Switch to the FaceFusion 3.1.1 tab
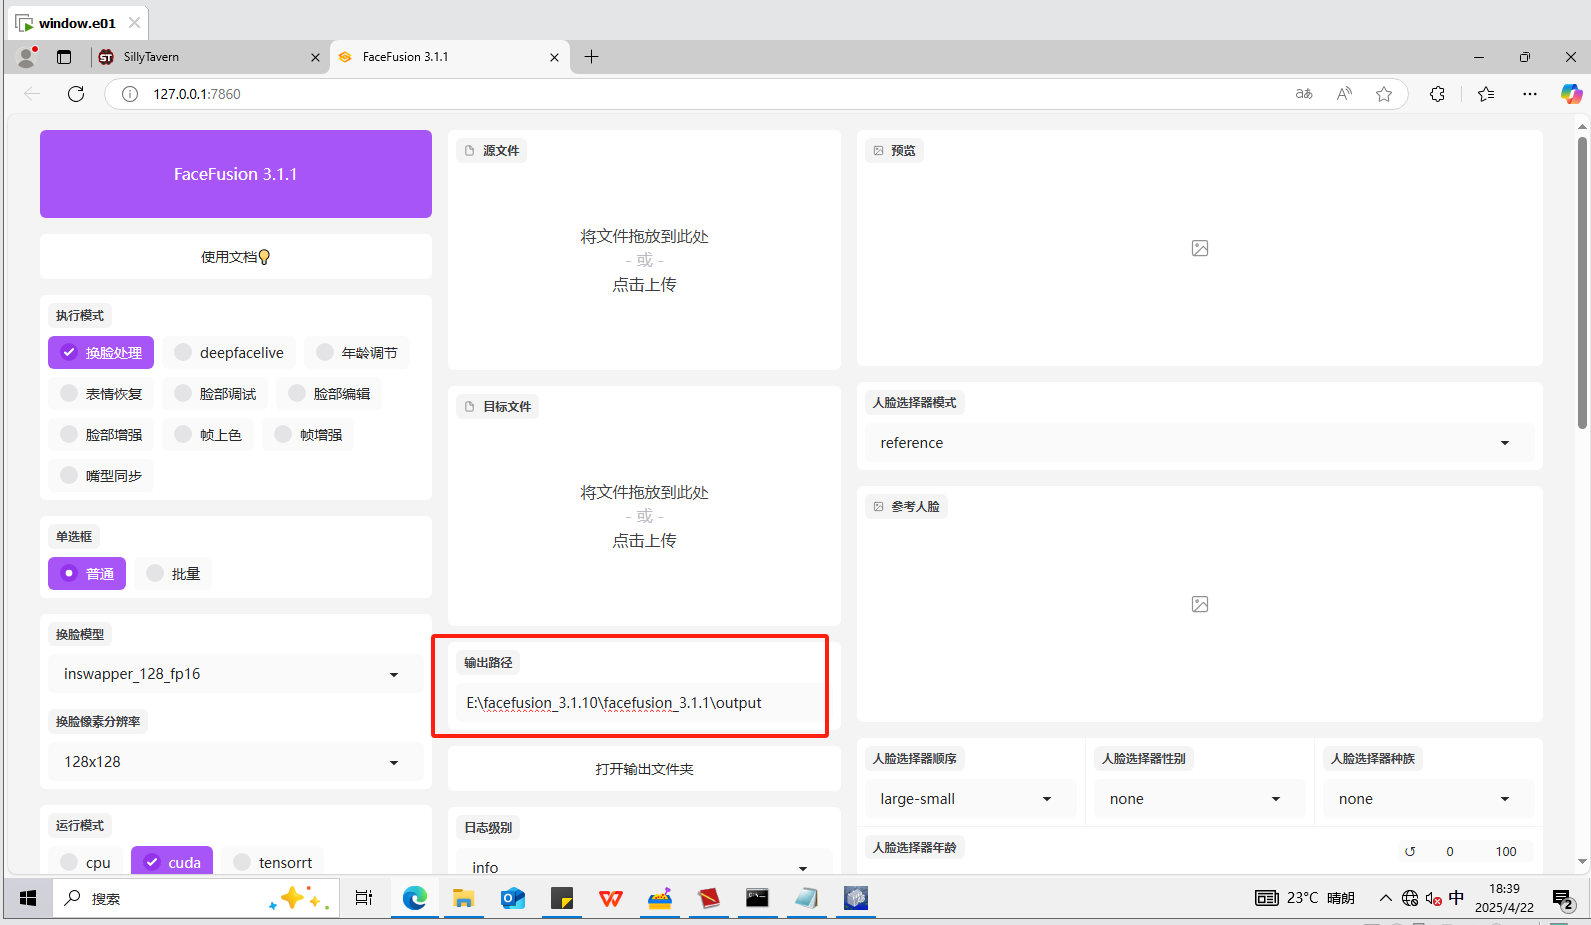 pos(450,57)
